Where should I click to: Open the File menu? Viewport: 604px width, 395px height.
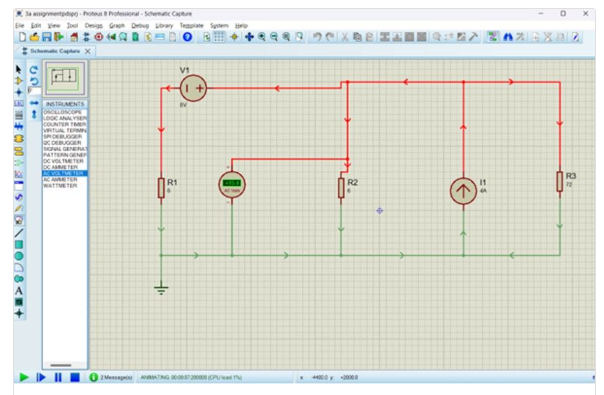[19, 25]
